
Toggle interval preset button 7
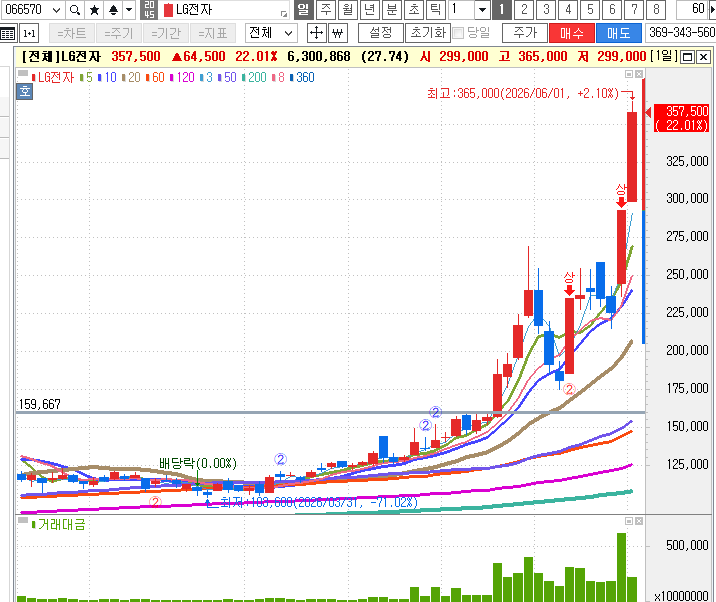634,10
